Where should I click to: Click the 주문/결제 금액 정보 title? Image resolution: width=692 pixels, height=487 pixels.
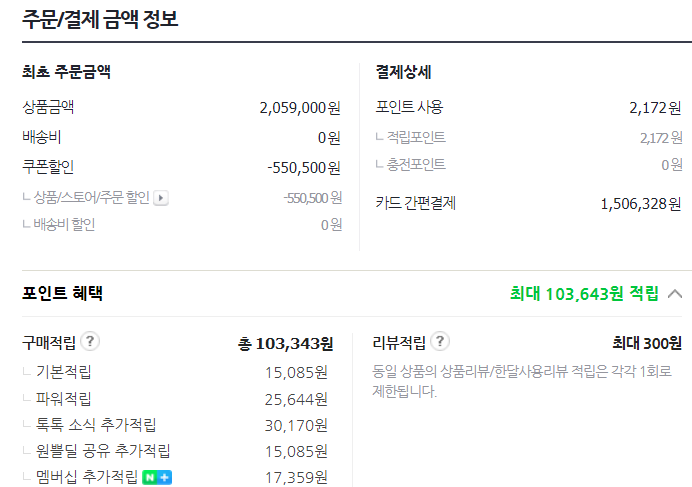click(x=101, y=19)
